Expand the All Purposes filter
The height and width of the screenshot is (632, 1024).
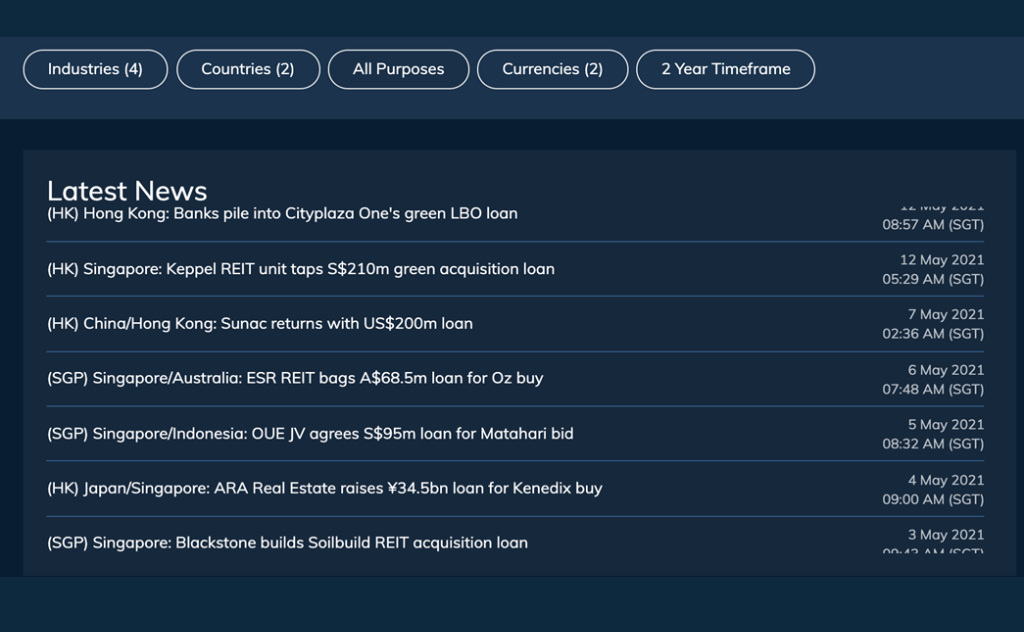tap(398, 69)
